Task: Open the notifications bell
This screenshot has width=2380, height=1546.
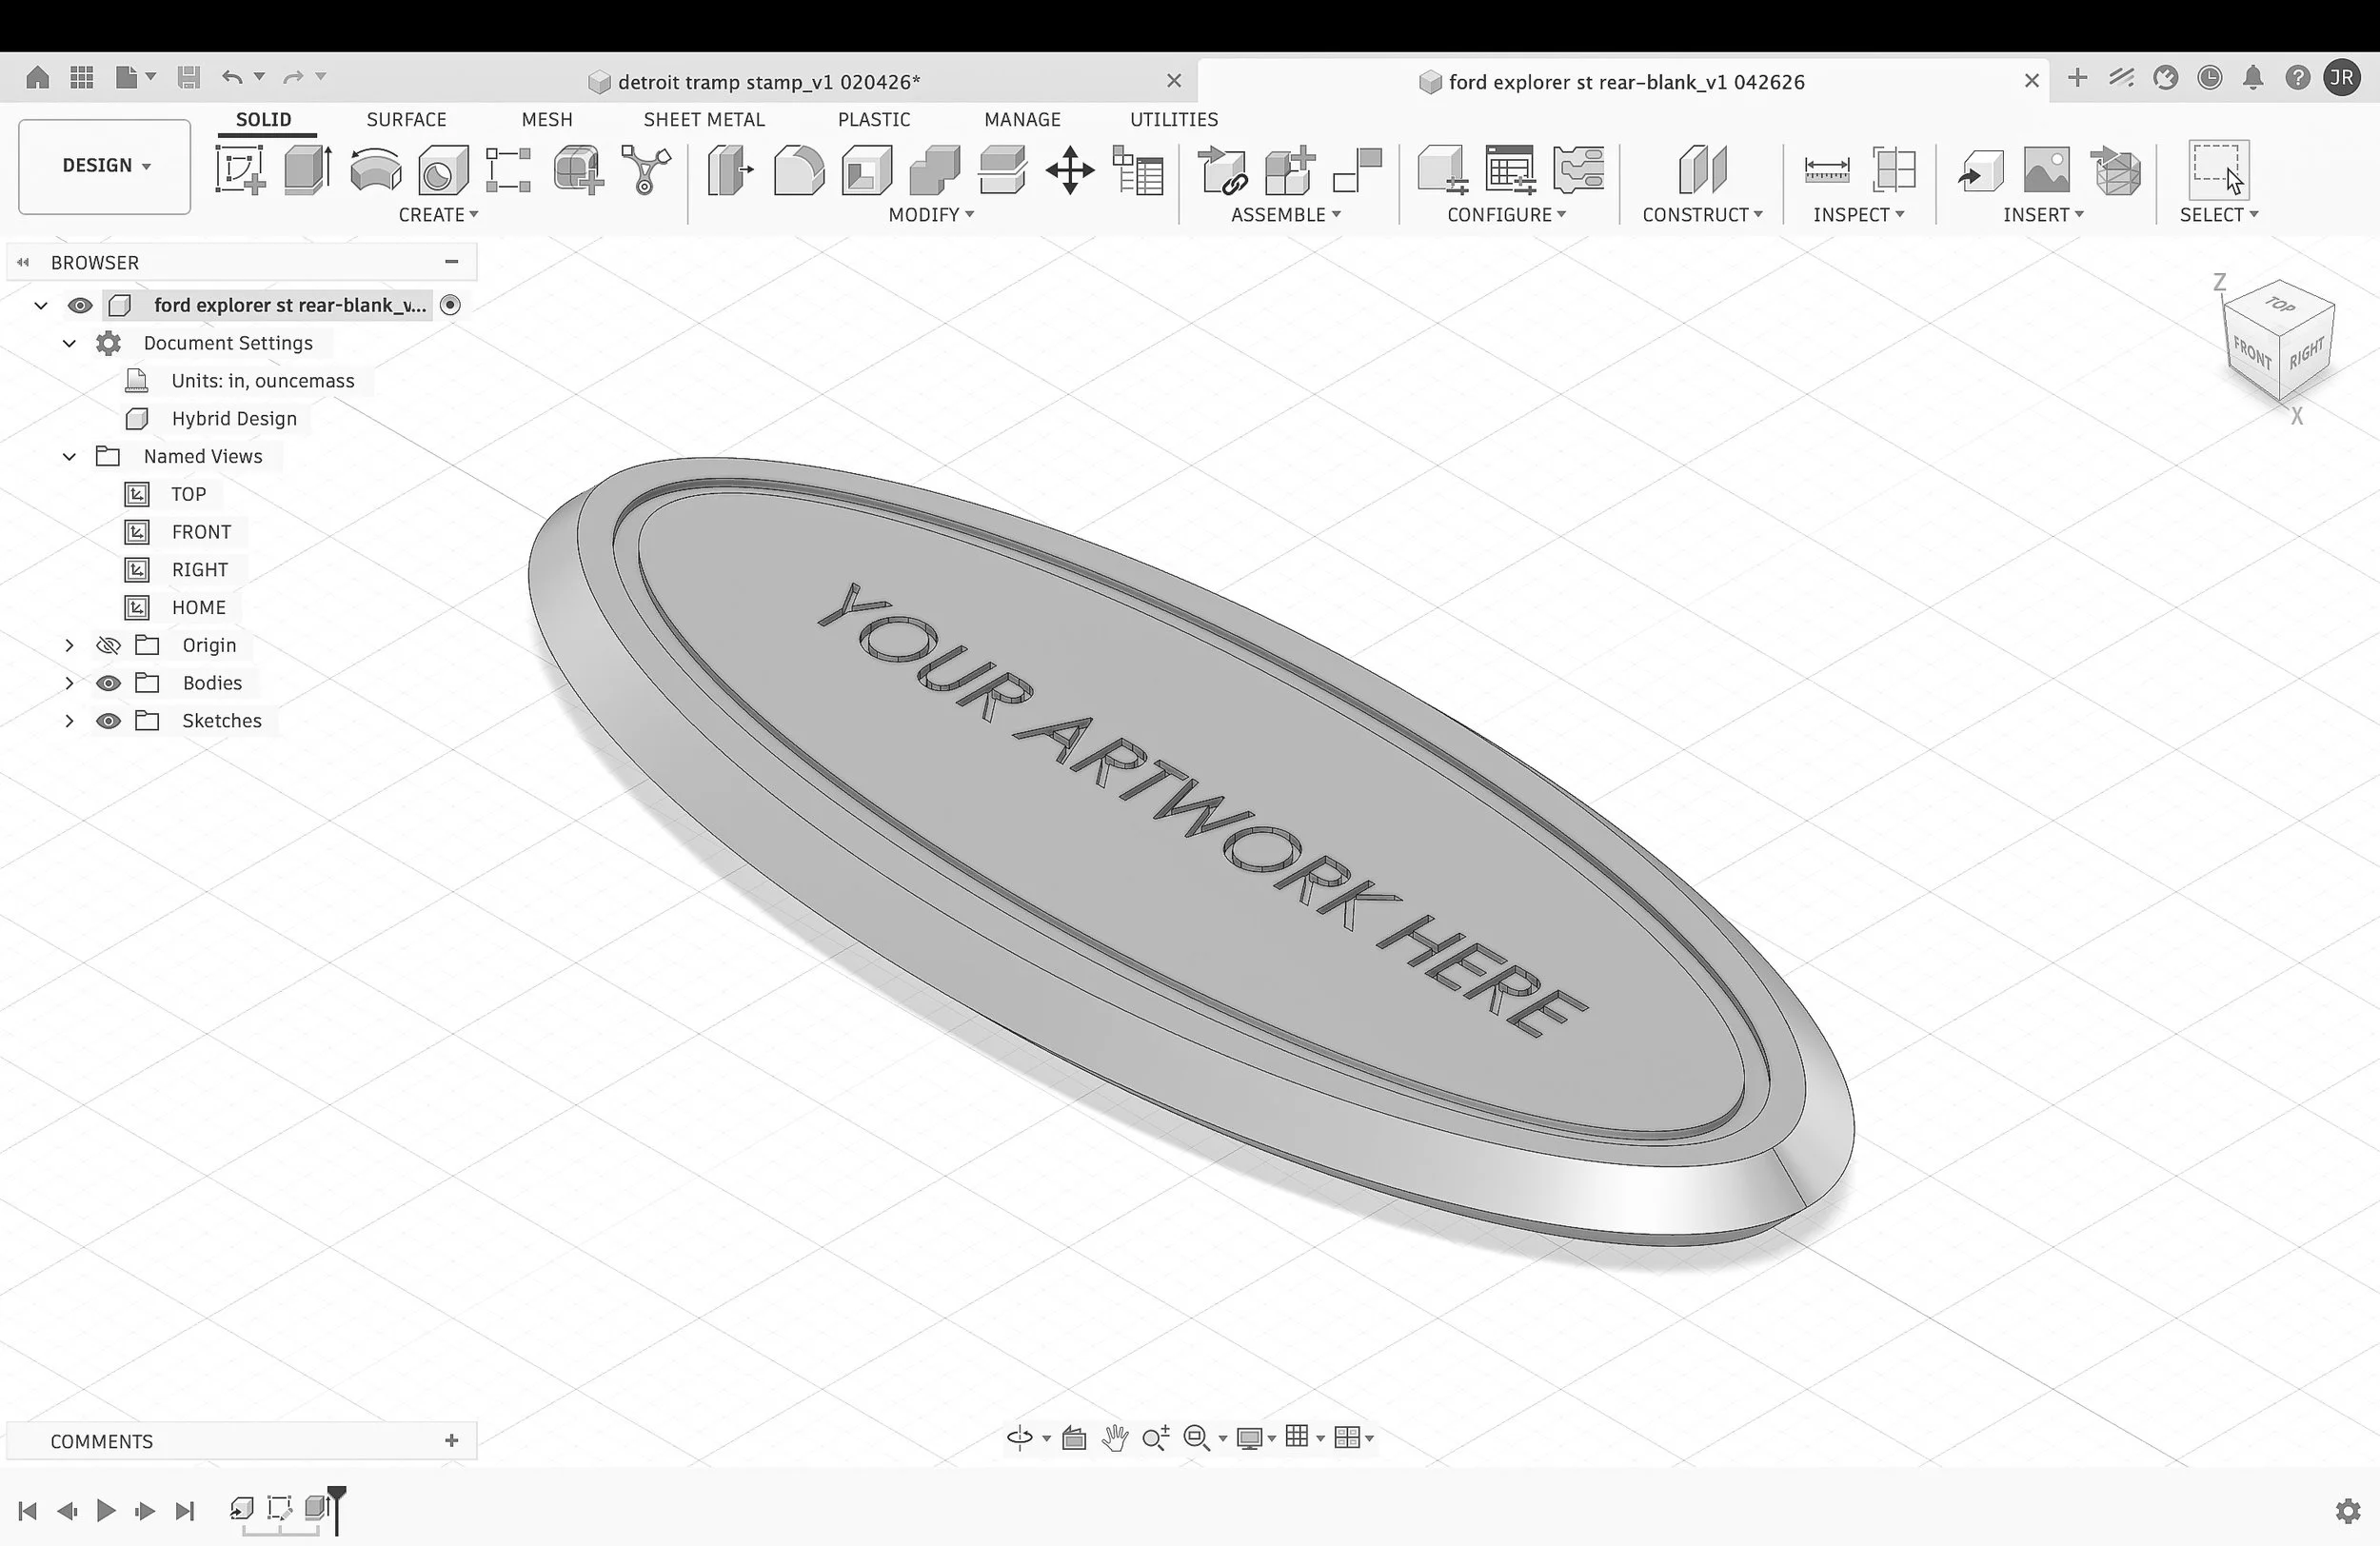Action: [2253, 78]
